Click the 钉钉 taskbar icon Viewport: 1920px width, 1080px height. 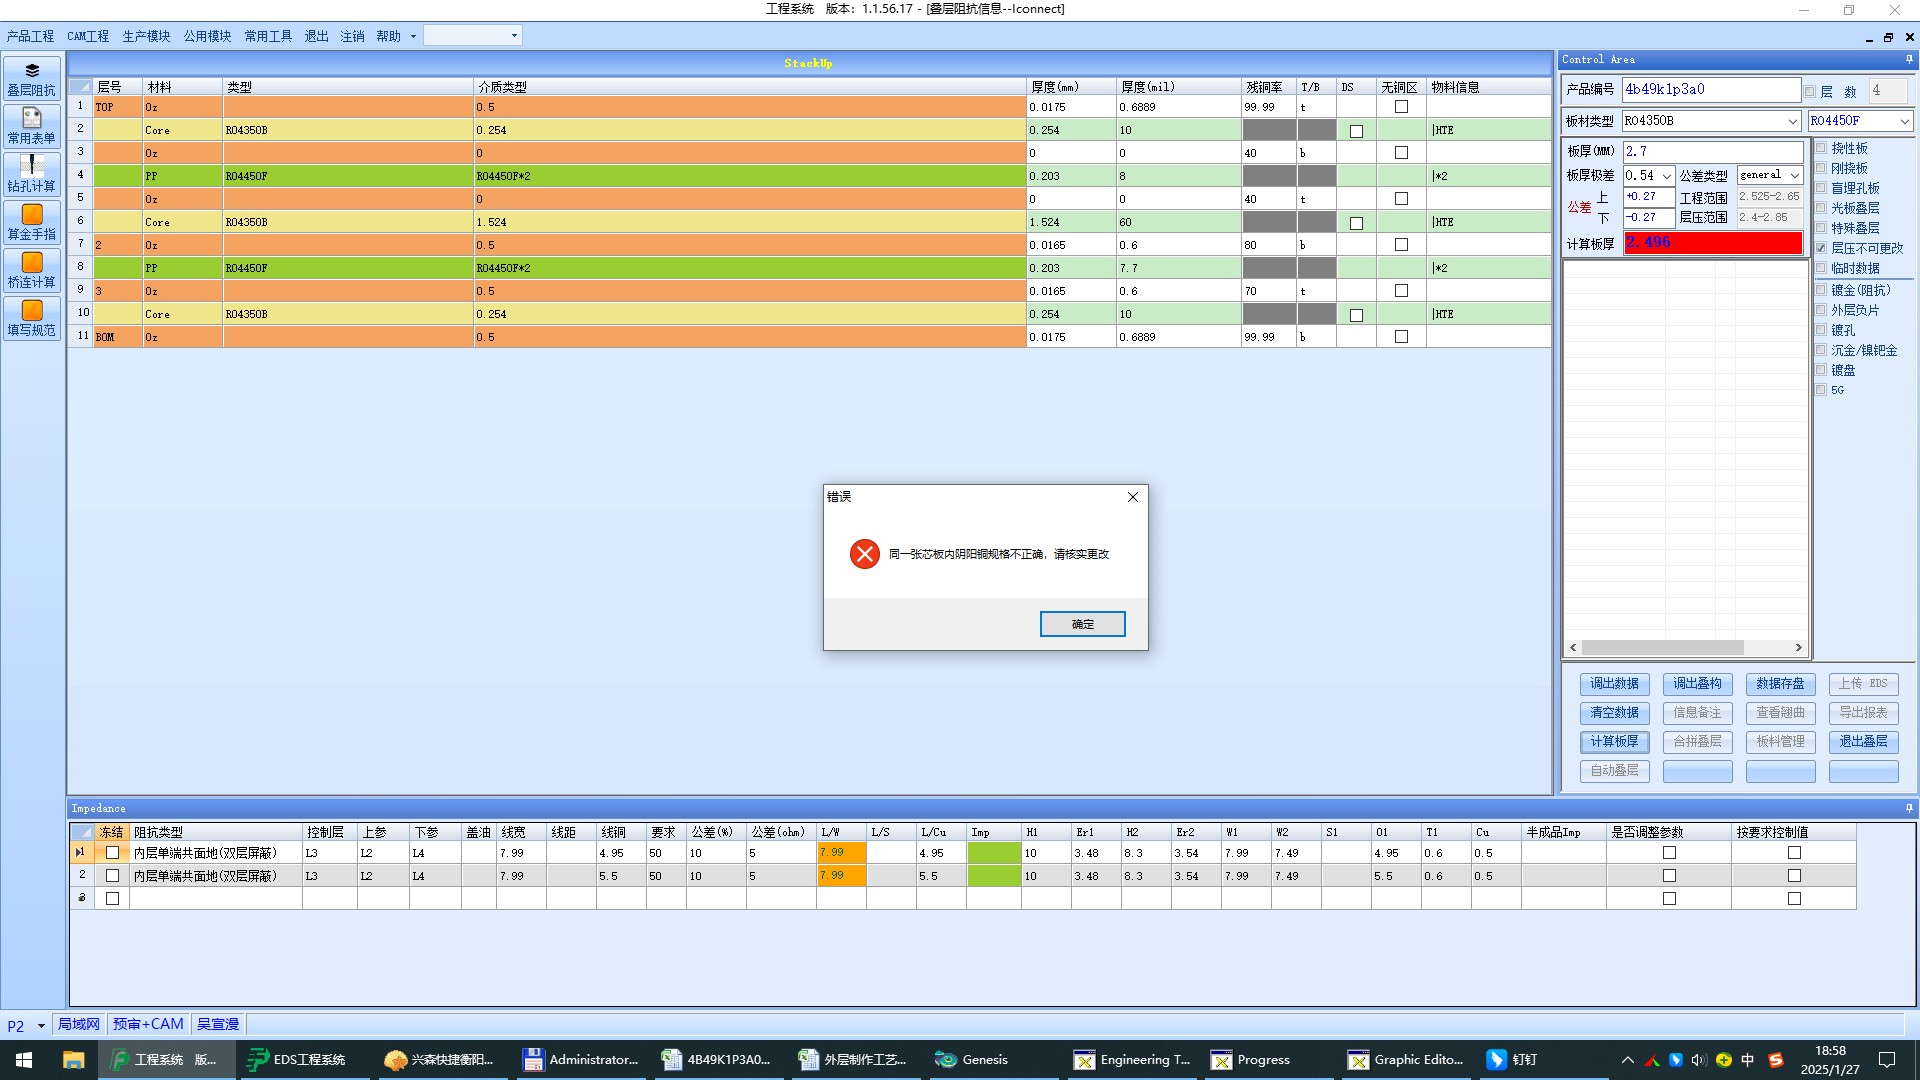(1511, 1059)
